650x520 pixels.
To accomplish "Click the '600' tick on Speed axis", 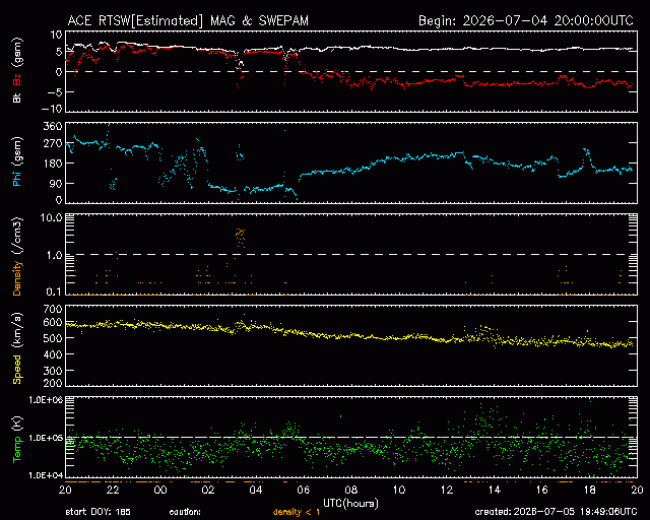I will [x=53, y=323].
